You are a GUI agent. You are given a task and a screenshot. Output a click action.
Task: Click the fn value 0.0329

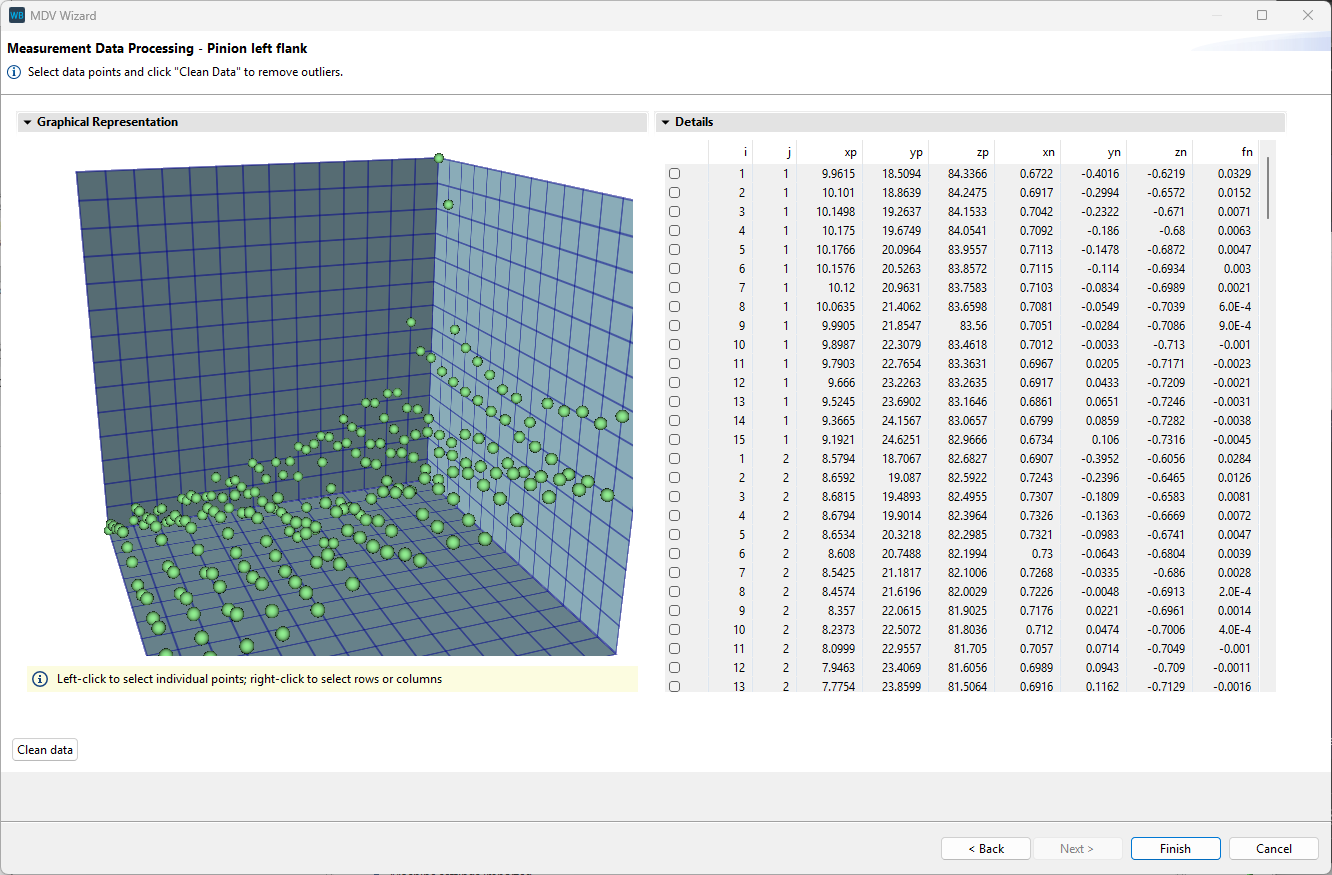tap(1236, 174)
